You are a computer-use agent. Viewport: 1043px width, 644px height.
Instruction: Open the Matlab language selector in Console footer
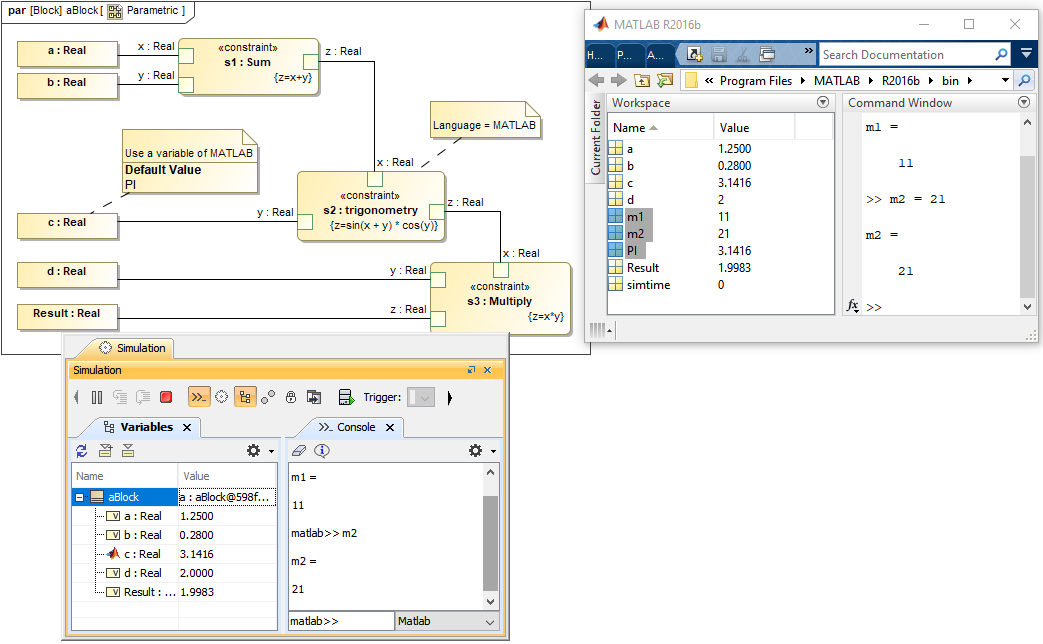tap(447, 621)
